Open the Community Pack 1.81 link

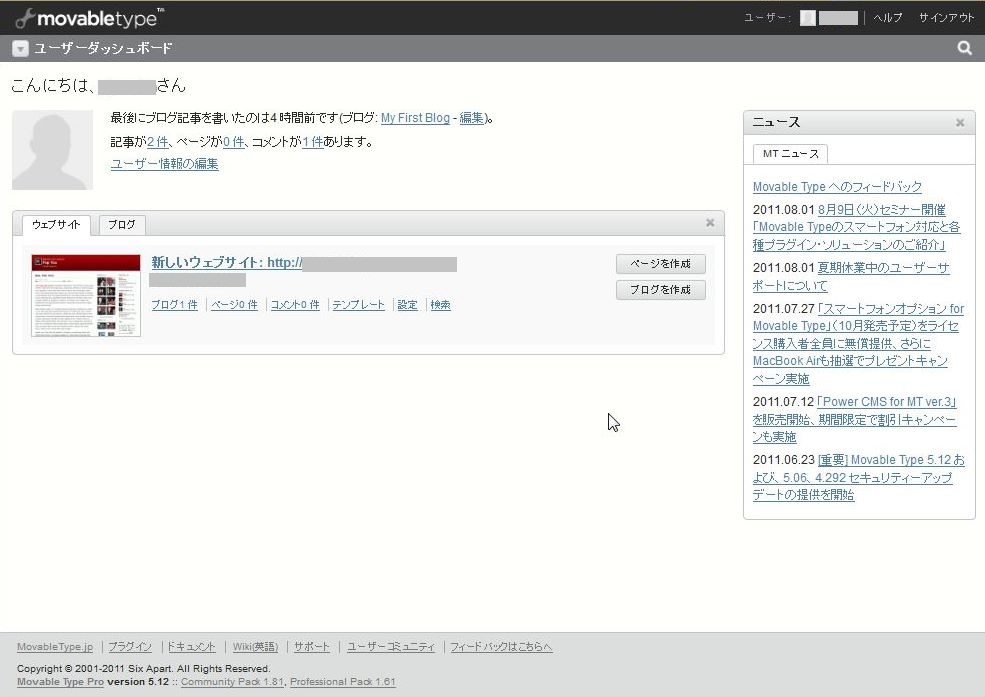[x=232, y=682]
